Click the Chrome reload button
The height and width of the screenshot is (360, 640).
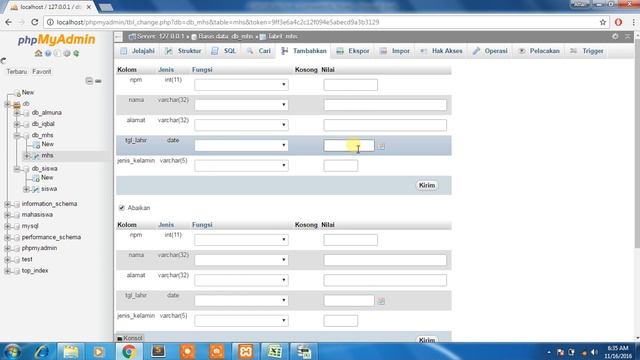pos(34,22)
